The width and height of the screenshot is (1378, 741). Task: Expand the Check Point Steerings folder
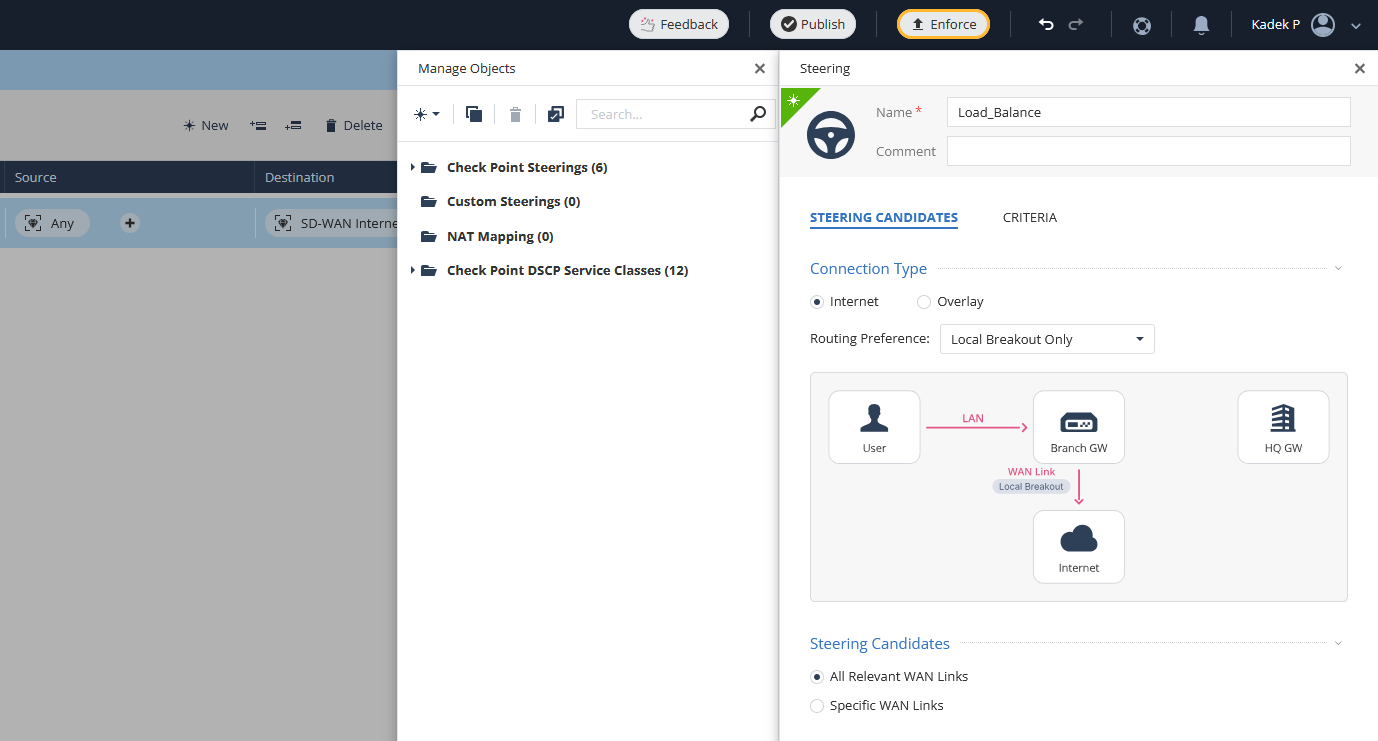(x=413, y=167)
